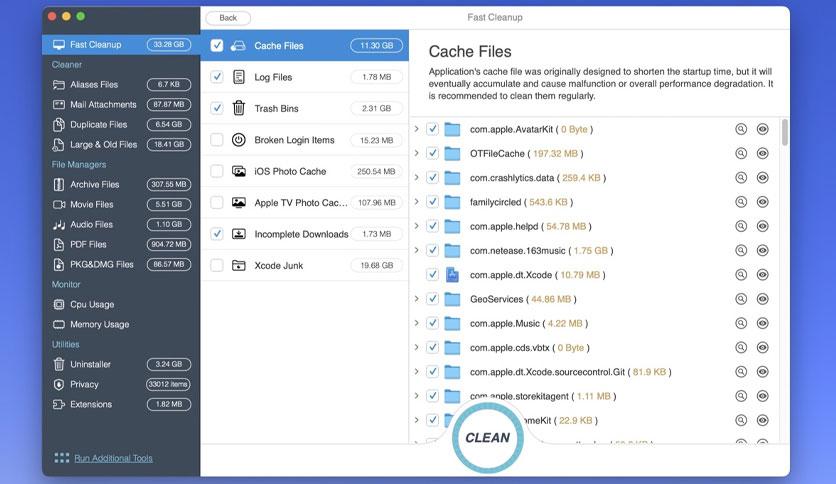This screenshot has height=484, width=836.
Task: Open Movie Files in the sidebar
Action: click(121, 205)
